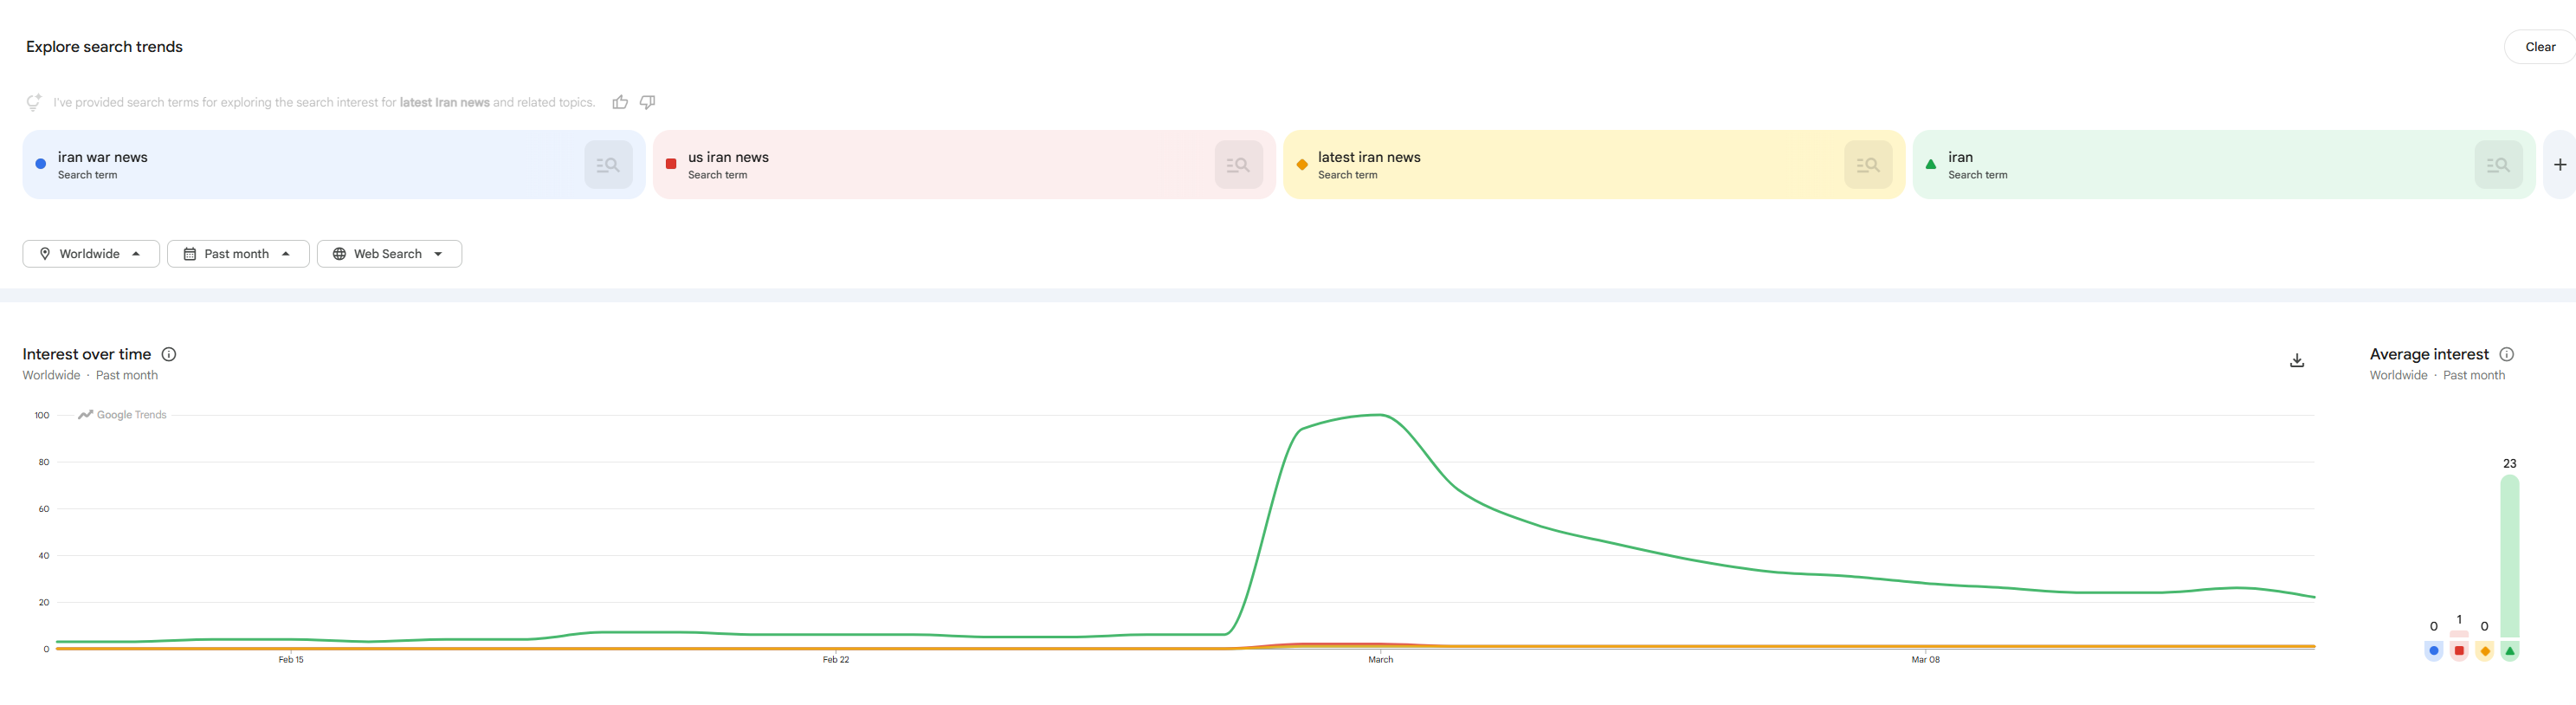2576x705 pixels.
Task: Select the red us iran news legend marker
Action: click(x=2459, y=651)
